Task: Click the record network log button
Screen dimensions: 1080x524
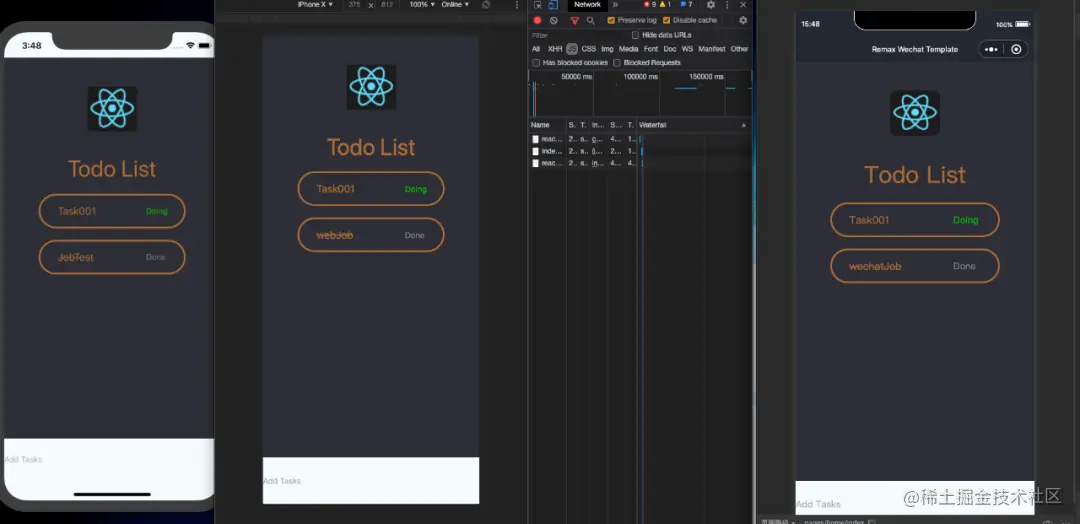Action: (537, 21)
